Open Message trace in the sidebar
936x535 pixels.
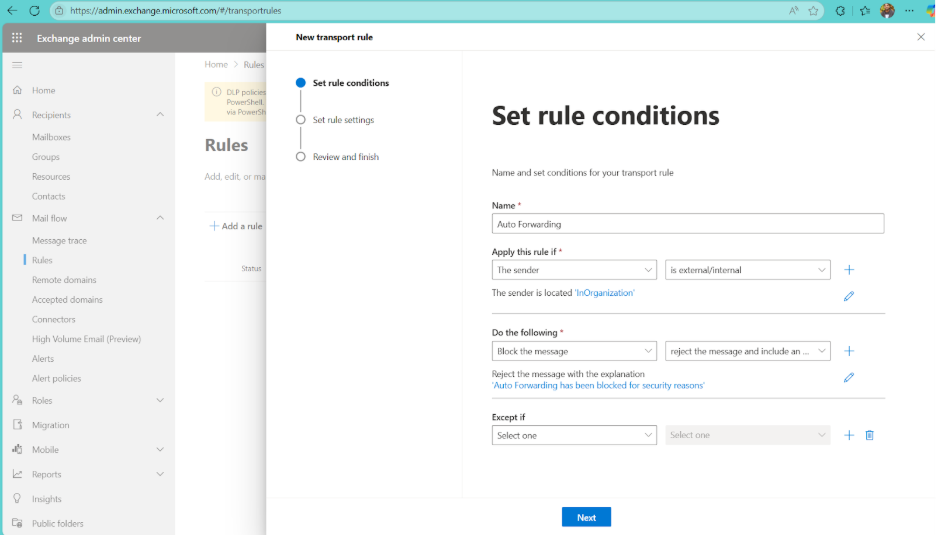59,240
